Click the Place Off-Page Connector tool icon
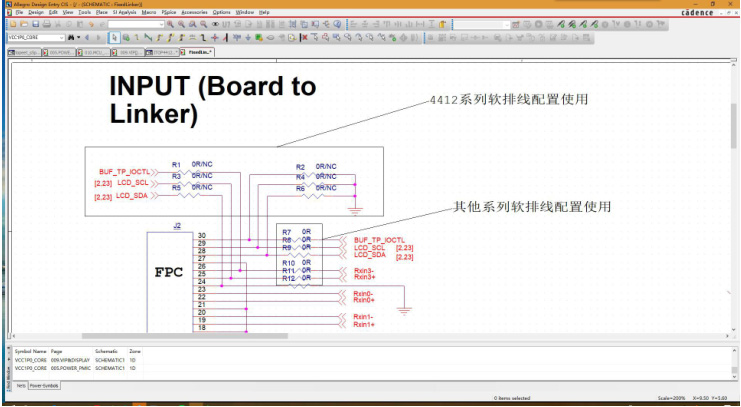This screenshot has height=407, width=741. point(293,37)
